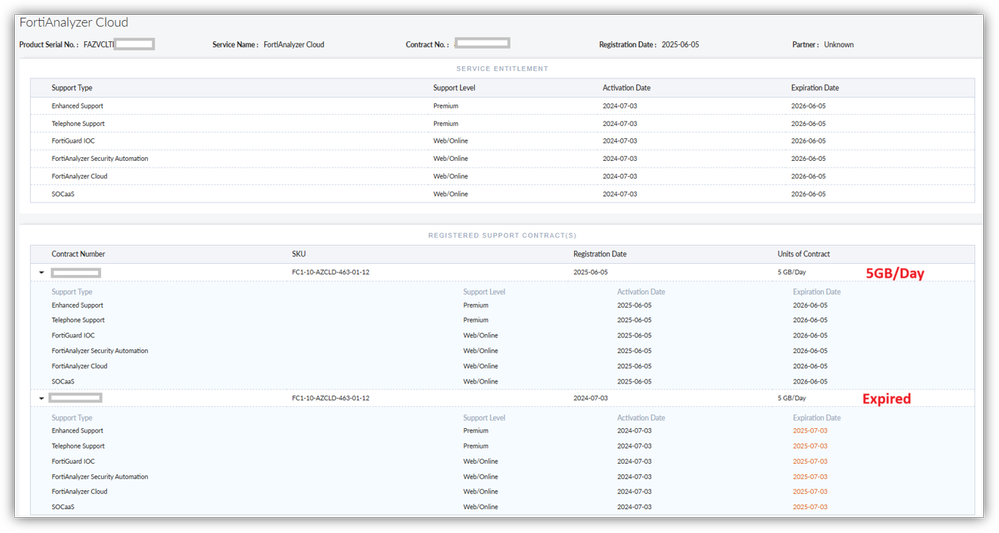The width and height of the screenshot is (999, 533).
Task: Click Expiration Date subheader under the 2024-07-03 contract
Action: [816, 418]
